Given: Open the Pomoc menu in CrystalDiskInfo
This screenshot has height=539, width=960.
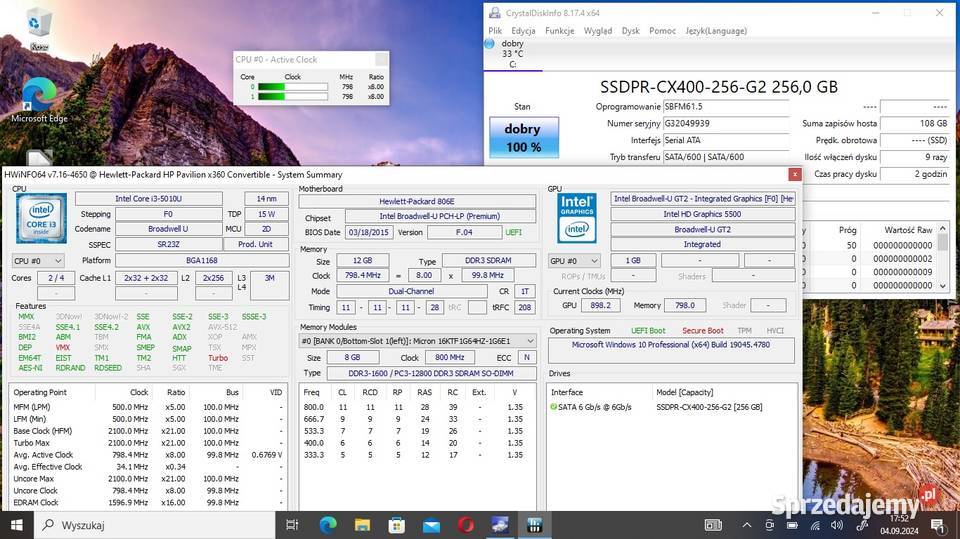Looking at the screenshot, I should (x=662, y=31).
